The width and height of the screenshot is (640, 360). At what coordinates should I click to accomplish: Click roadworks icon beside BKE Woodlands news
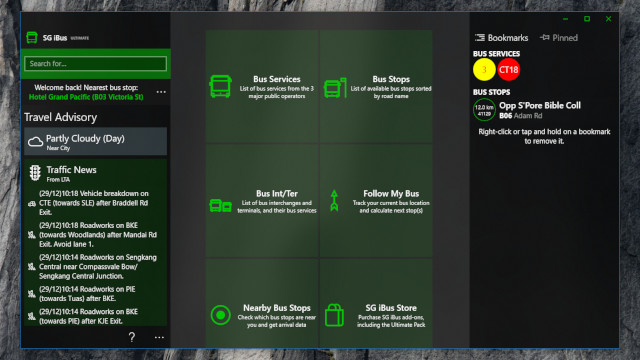31,235
